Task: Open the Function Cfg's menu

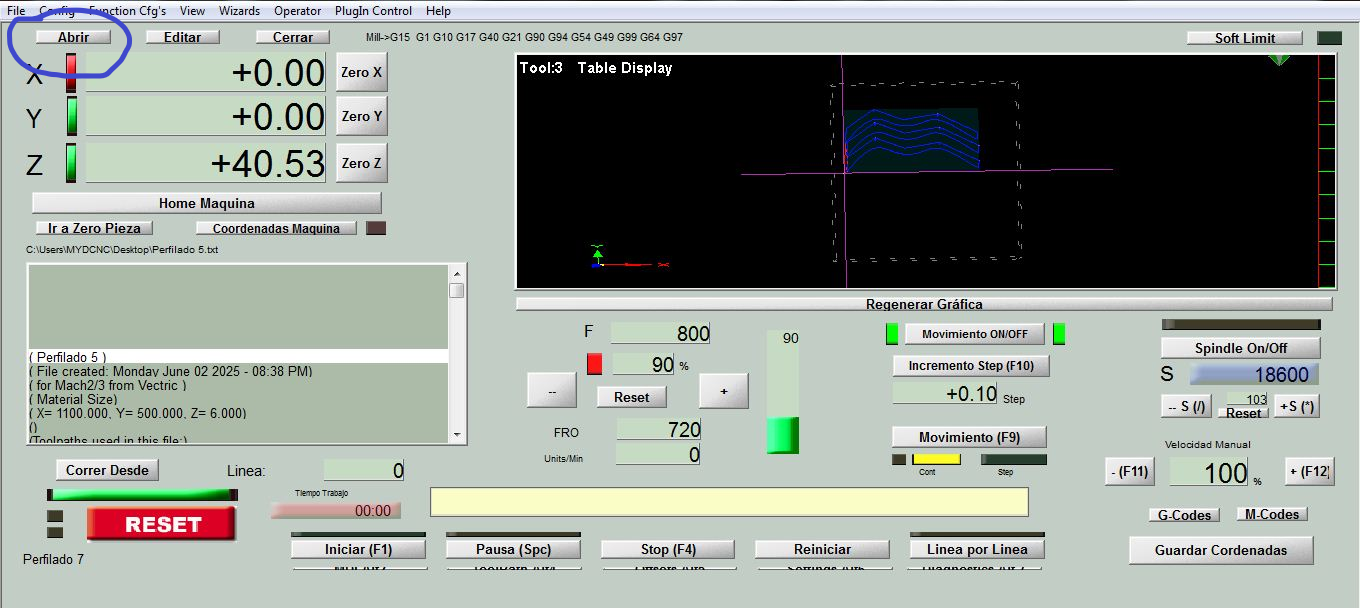Action: point(127,11)
